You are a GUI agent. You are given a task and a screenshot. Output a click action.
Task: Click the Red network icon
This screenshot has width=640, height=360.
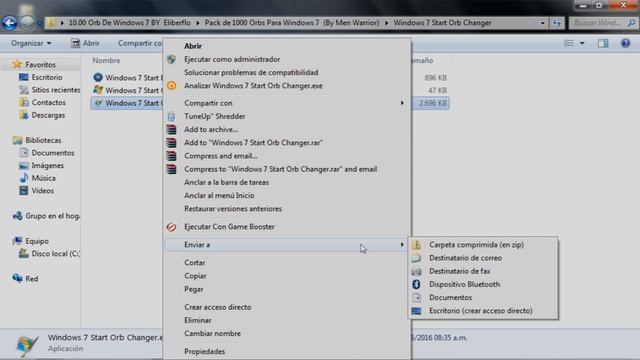[17, 279]
